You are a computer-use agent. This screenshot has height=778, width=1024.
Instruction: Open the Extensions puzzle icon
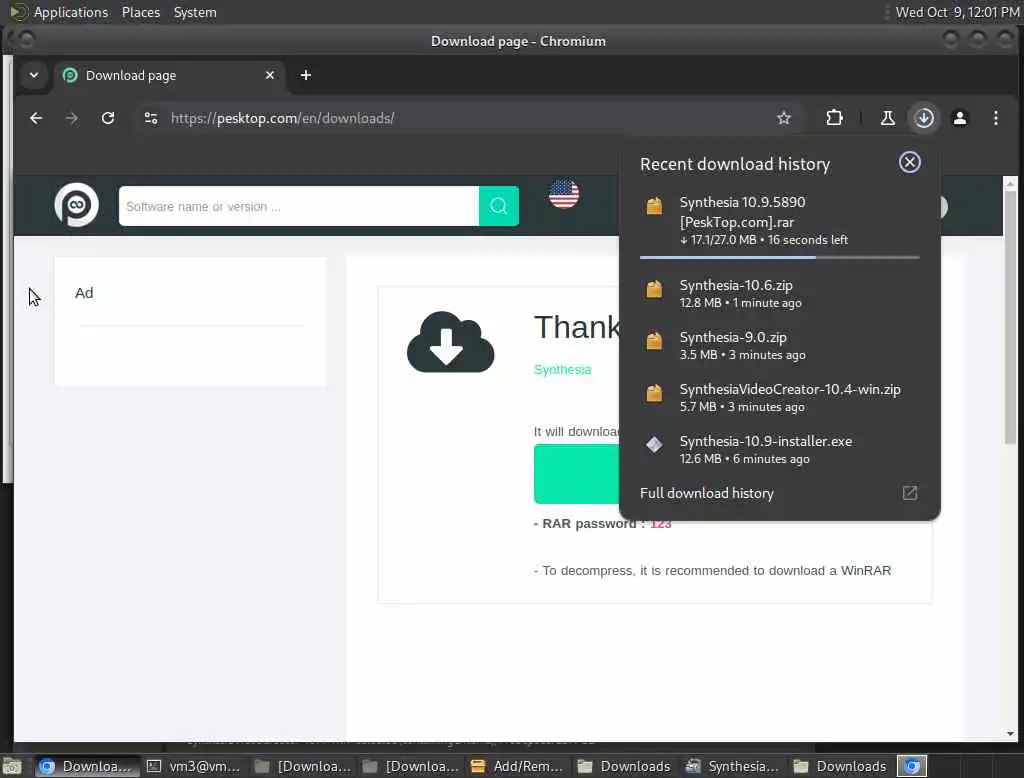tap(834, 118)
